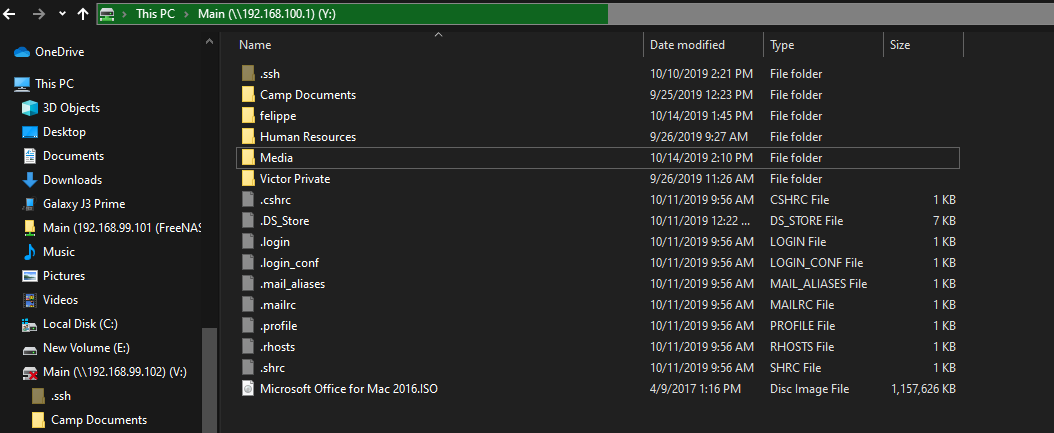The width and height of the screenshot is (1054, 433).
Task: Sort files by the Name column
Action: tap(255, 45)
